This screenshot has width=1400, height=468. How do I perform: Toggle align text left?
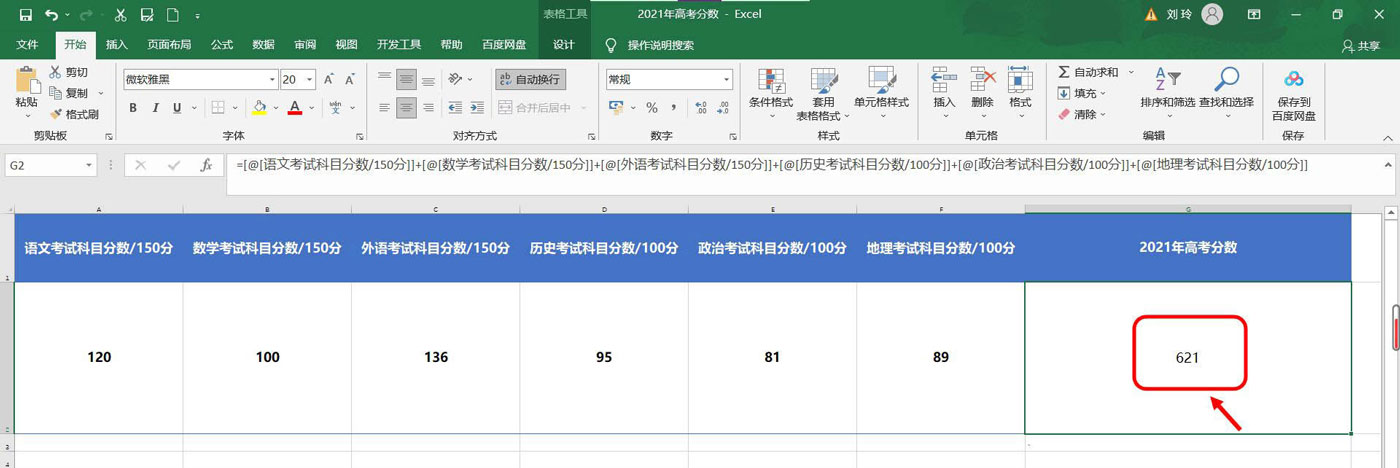point(384,108)
